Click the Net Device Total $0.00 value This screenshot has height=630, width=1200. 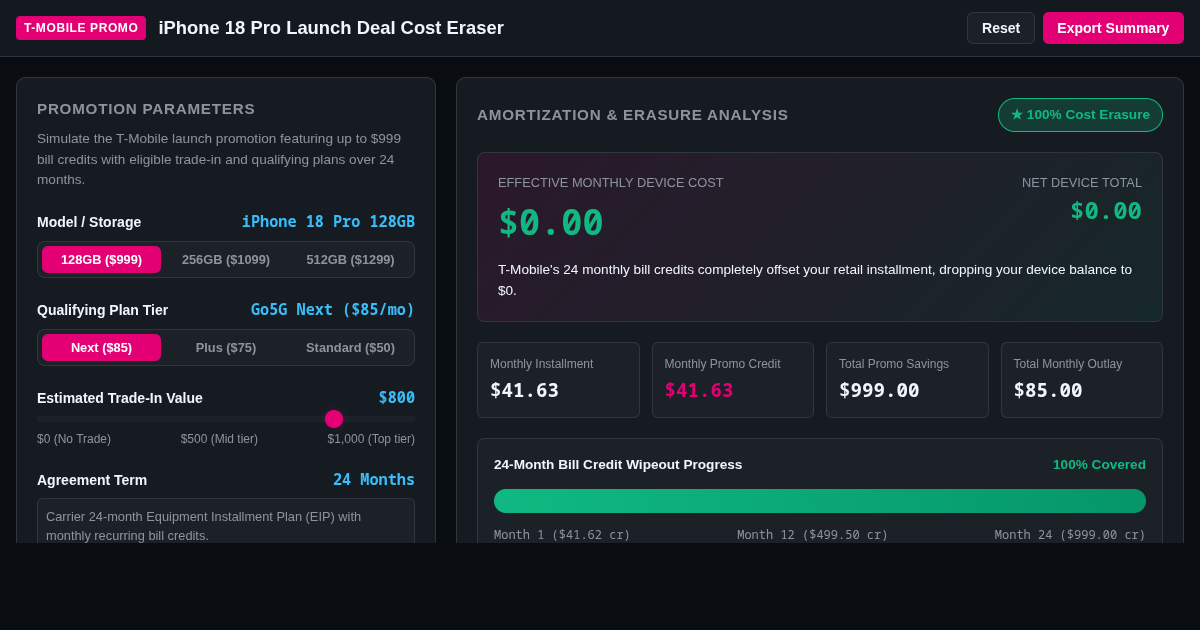coord(1106,211)
